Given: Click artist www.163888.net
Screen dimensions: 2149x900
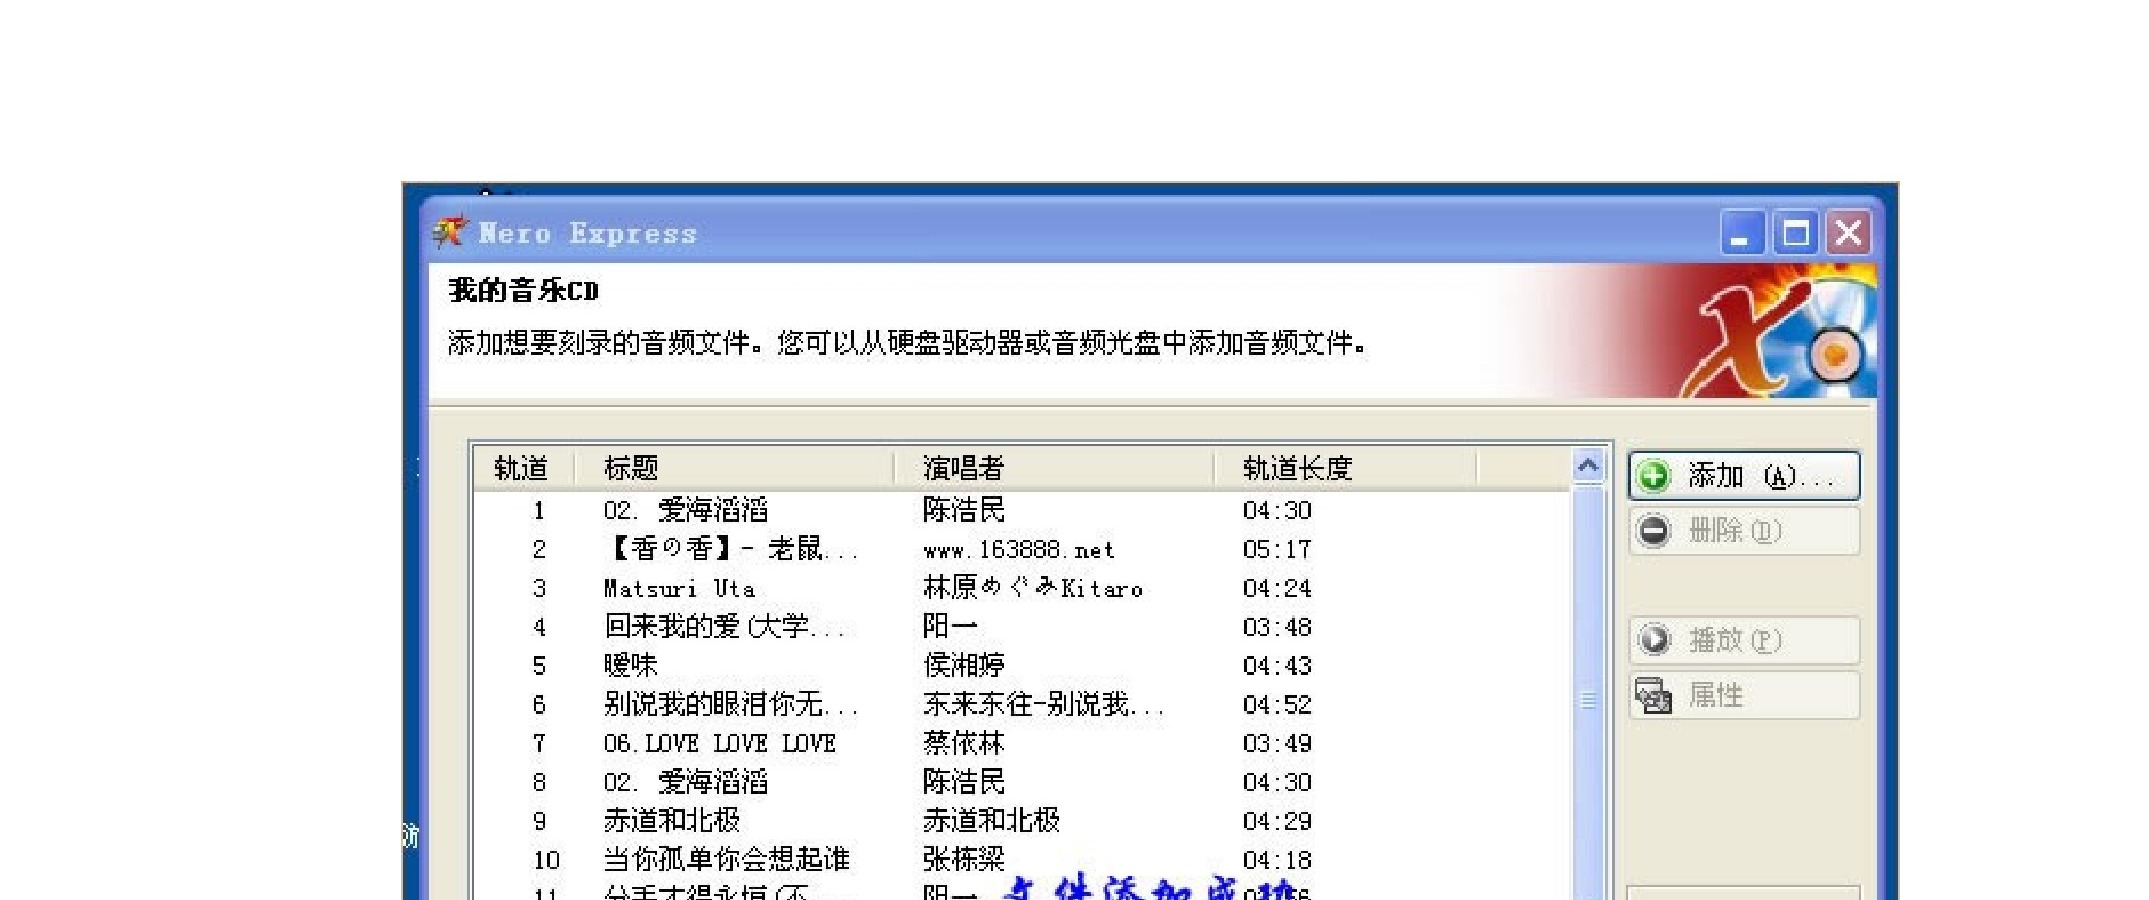Looking at the screenshot, I should point(1018,550).
